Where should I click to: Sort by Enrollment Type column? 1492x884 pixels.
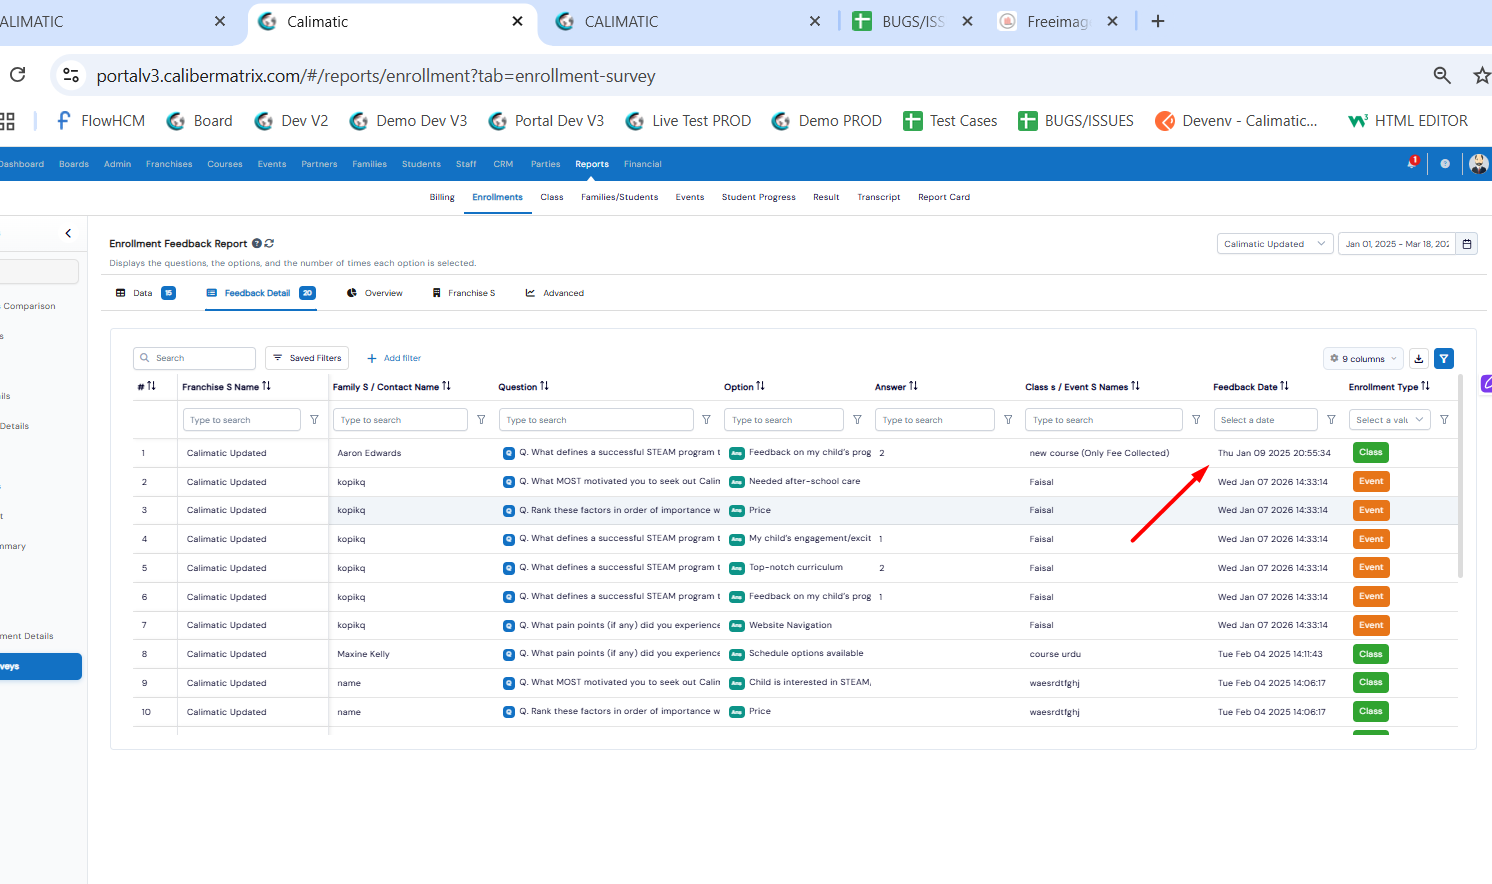pos(1425,387)
